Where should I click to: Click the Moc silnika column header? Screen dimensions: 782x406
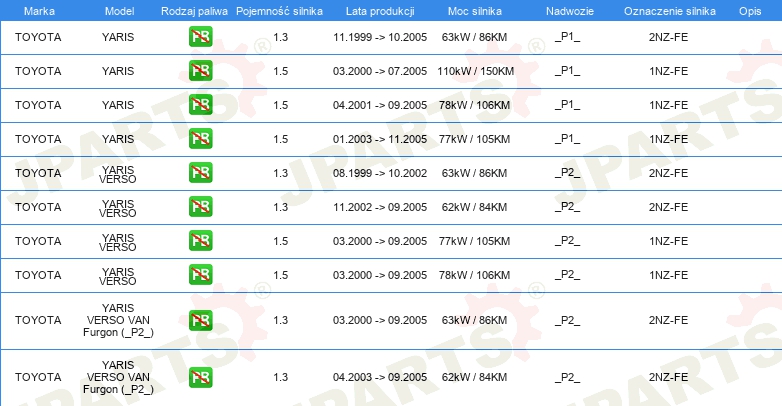click(x=475, y=11)
